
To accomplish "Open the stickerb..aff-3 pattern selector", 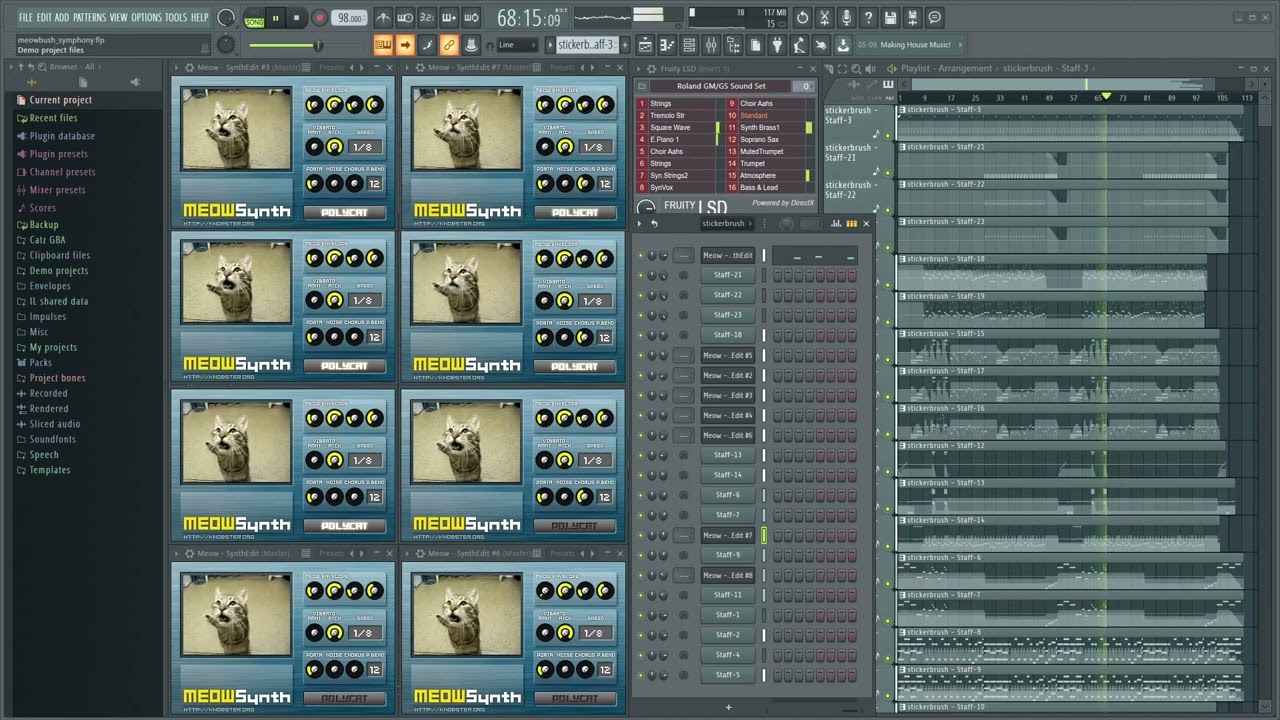I will tap(586, 45).
